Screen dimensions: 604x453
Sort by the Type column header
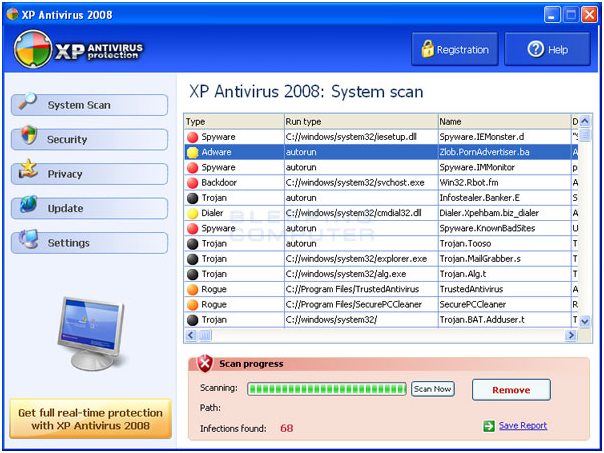click(x=234, y=122)
